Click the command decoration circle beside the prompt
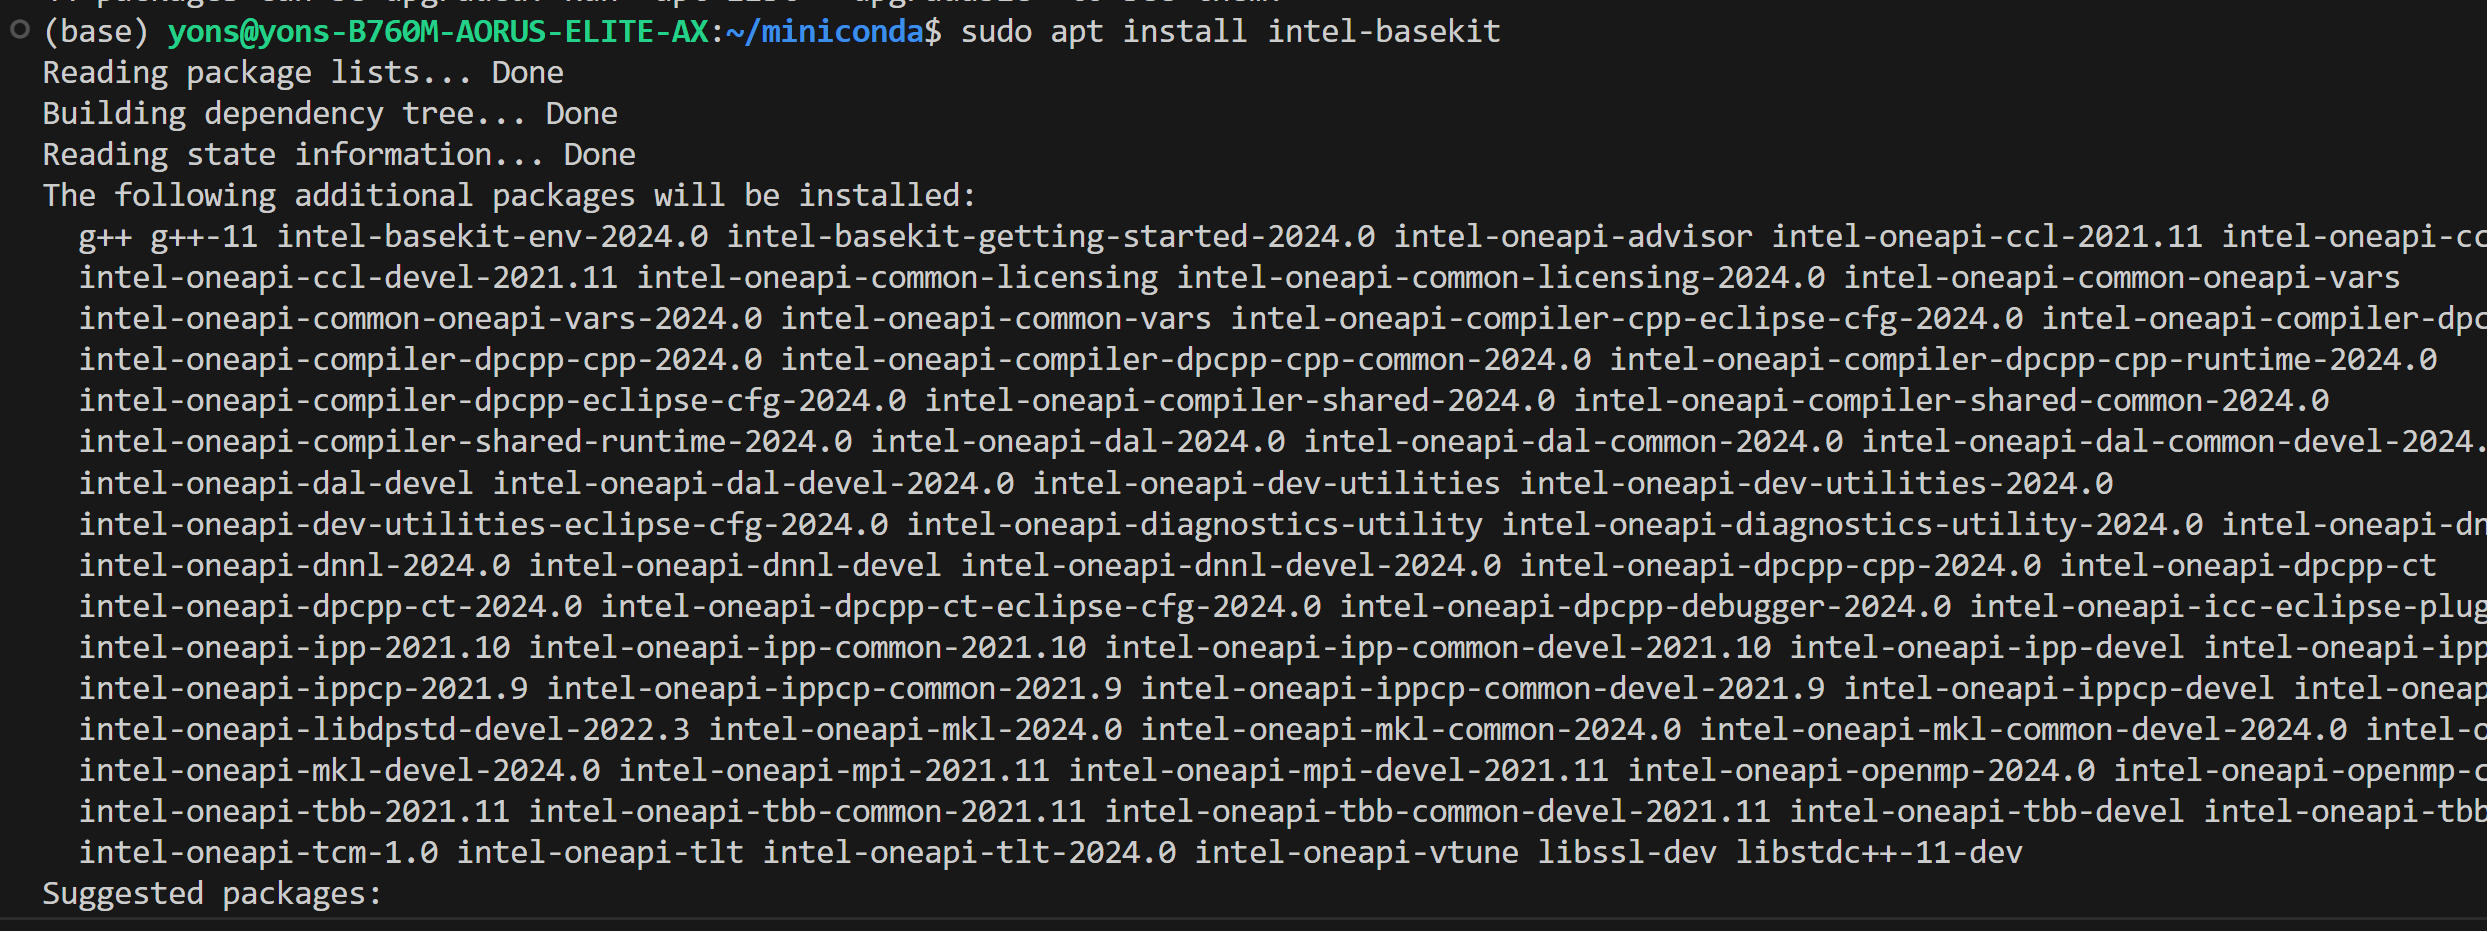 (19, 30)
